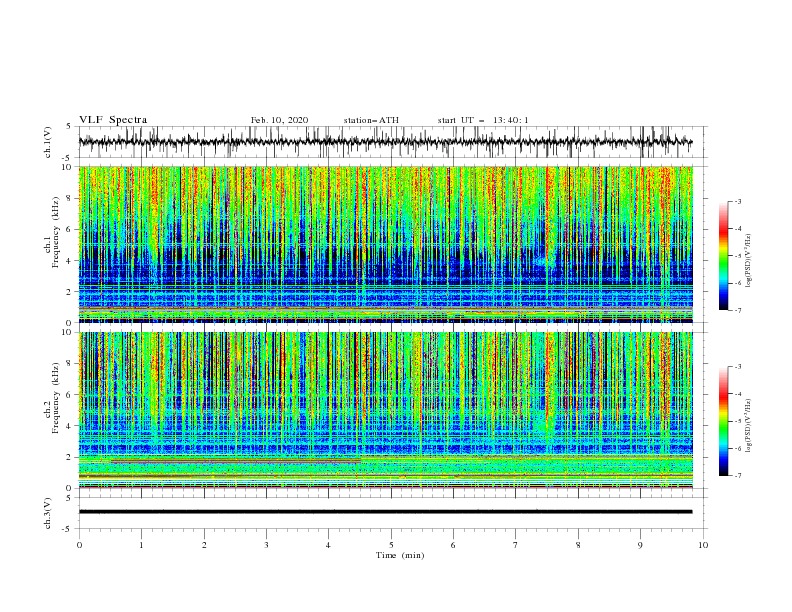
Task: Click the time axis tick label "1"
Action: pyautogui.click(x=141, y=545)
